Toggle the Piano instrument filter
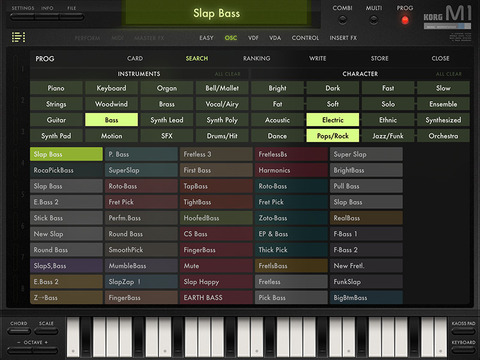480x360 pixels. coord(56,88)
